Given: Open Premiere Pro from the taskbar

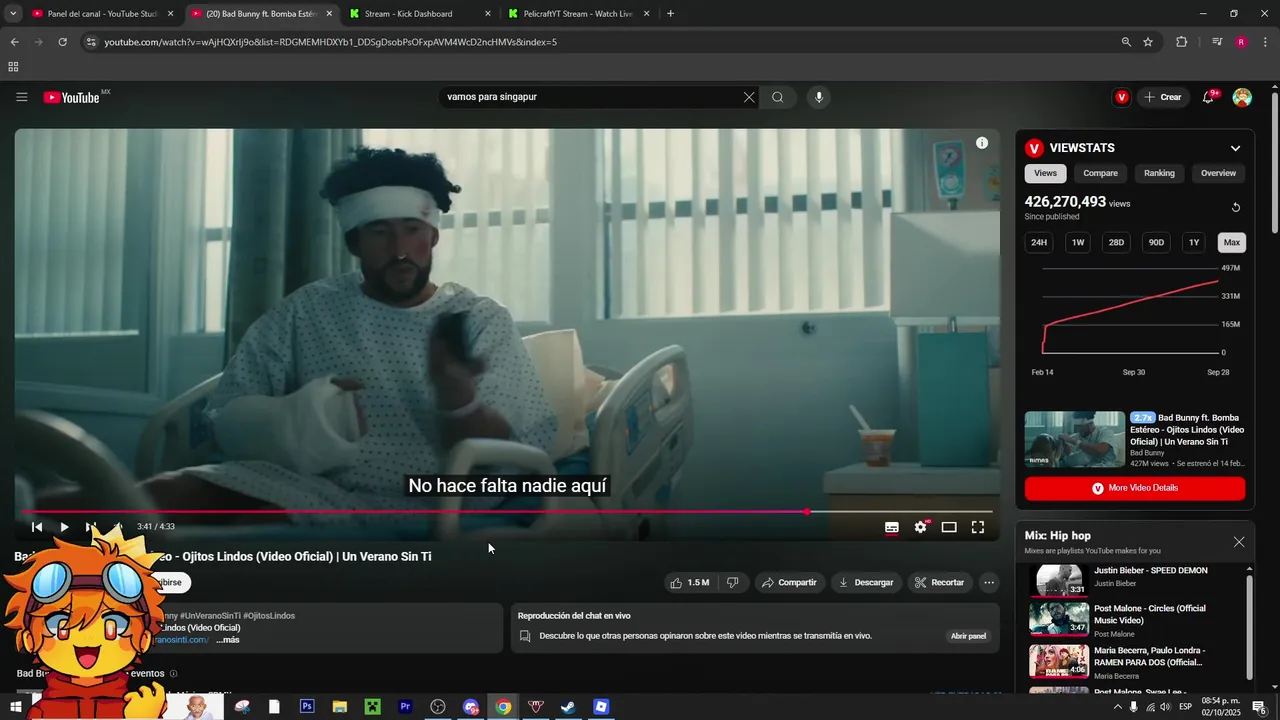Looking at the screenshot, I should (x=405, y=707).
